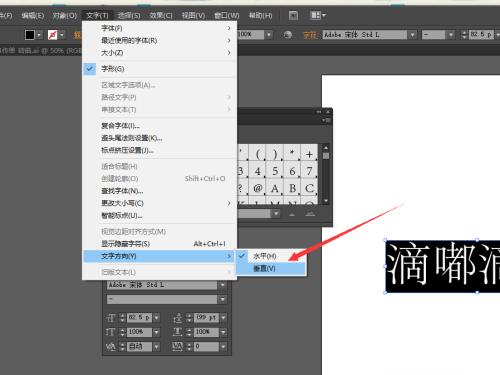Click the stroke none swatch
The image size is (500, 375).
pos(53,35)
